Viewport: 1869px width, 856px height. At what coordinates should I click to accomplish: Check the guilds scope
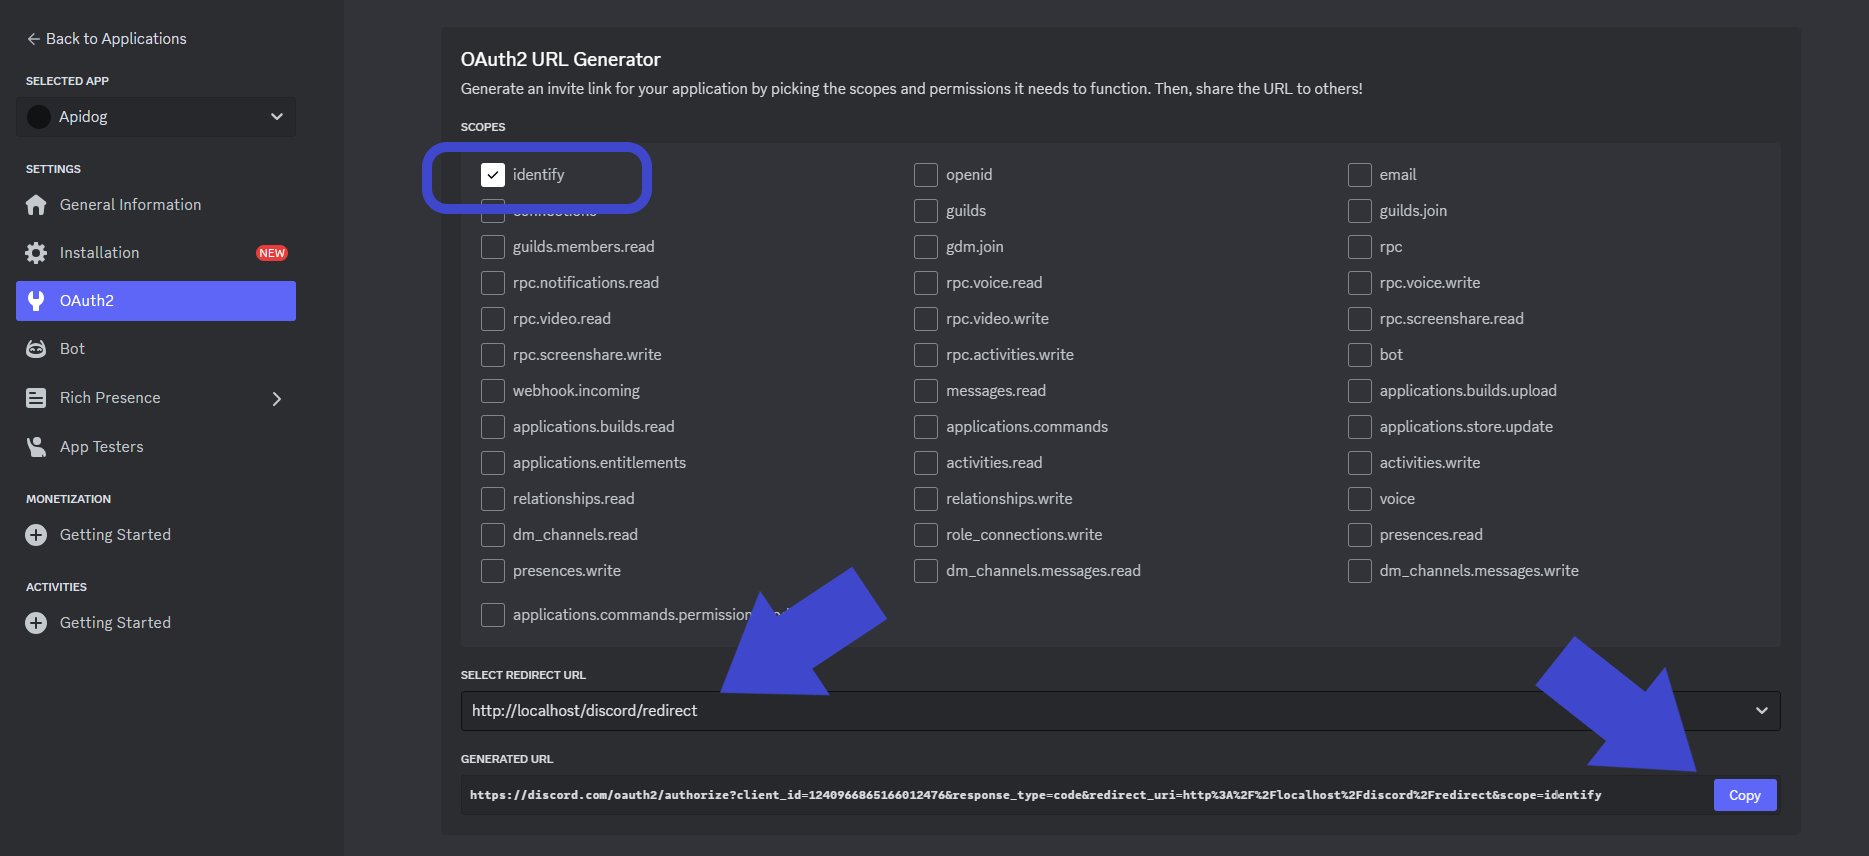tap(926, 211)
